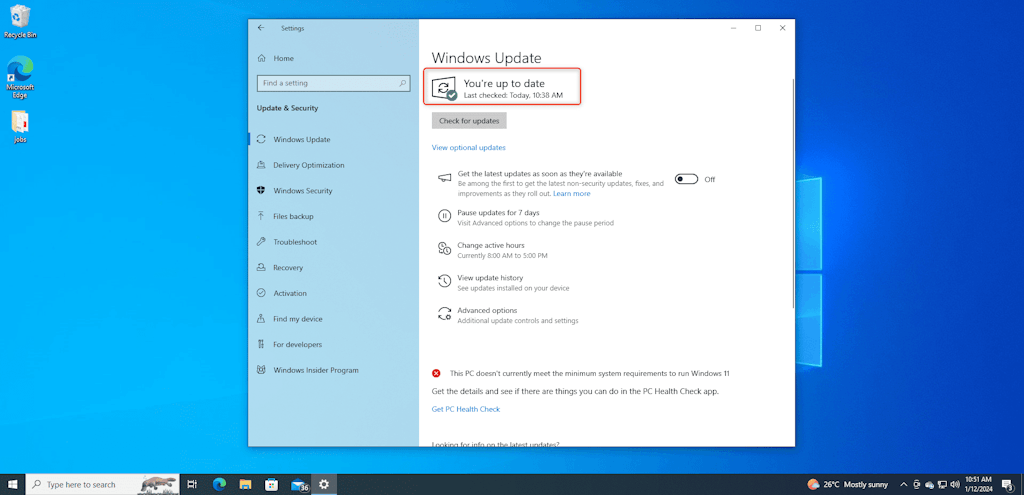Click the taskbar search box

(x=103, y=485)
